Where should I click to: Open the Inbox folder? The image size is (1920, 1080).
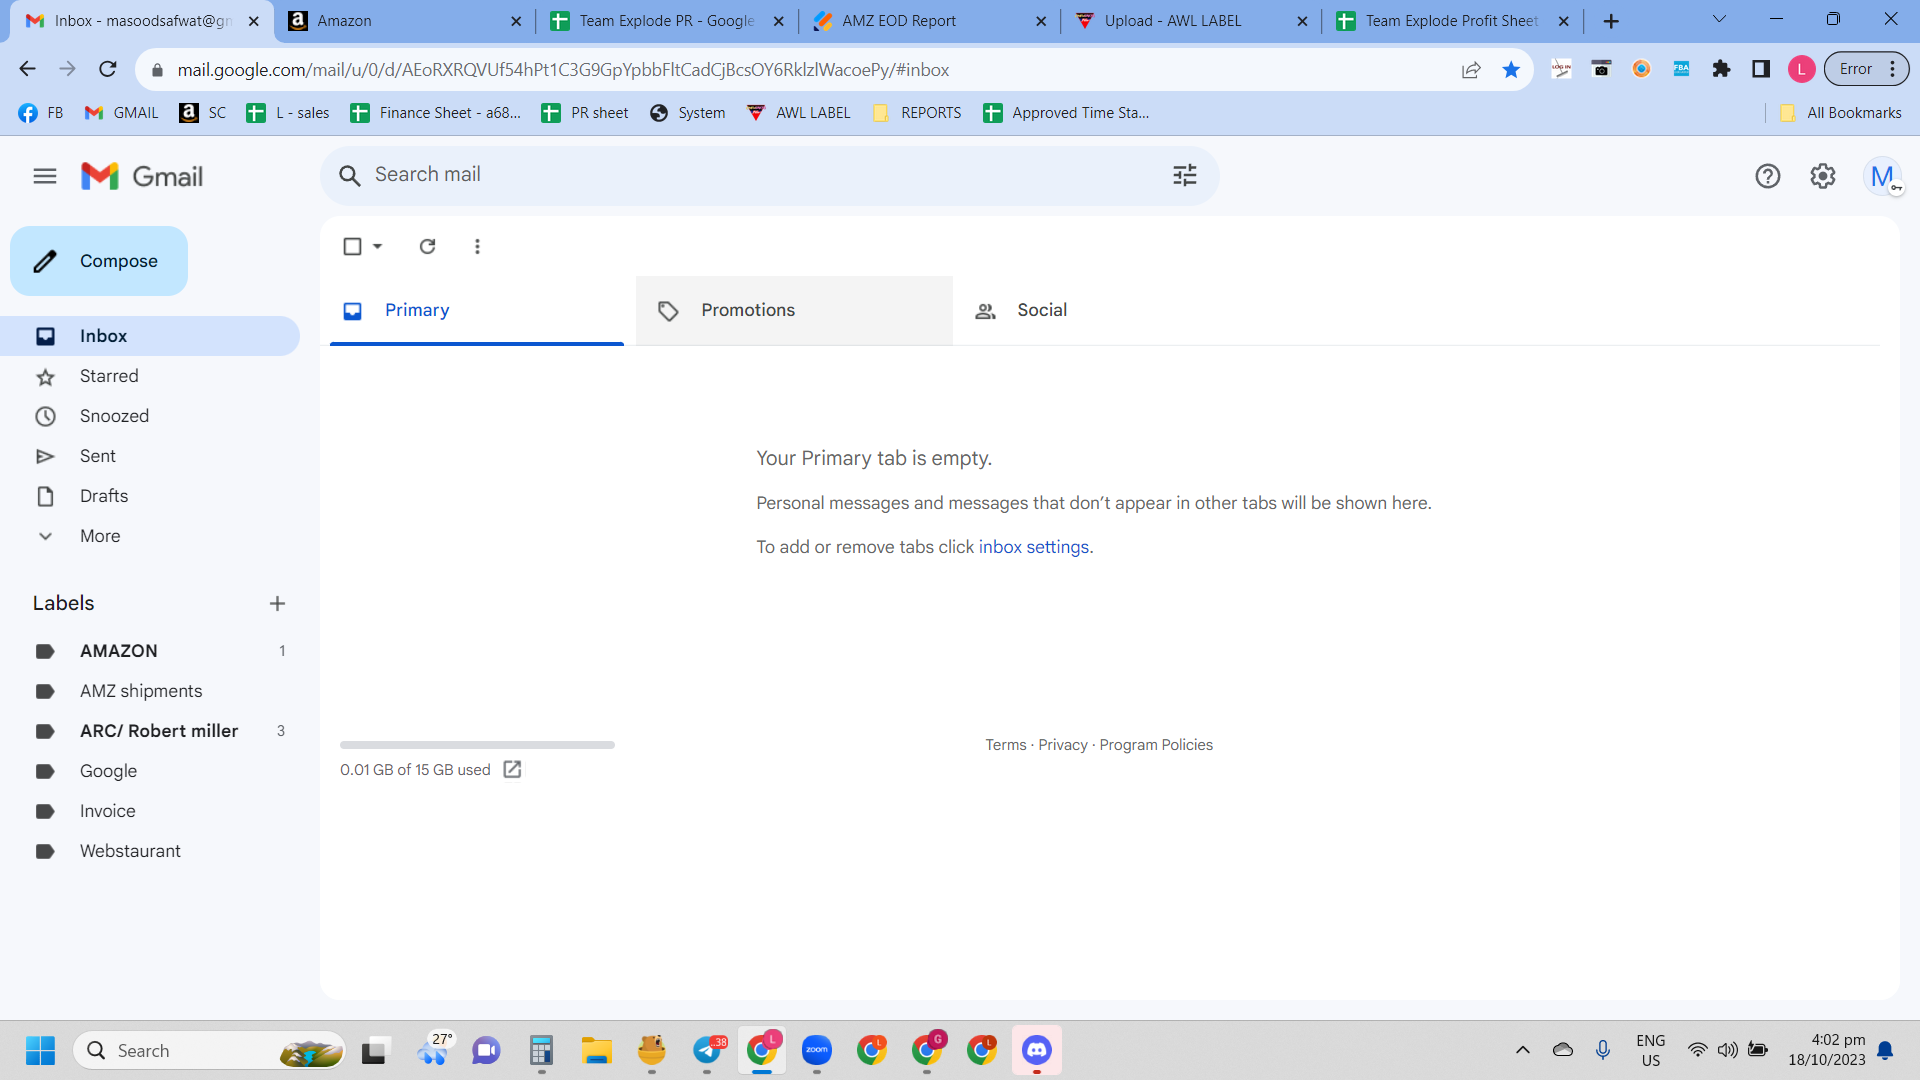[150, 336]
